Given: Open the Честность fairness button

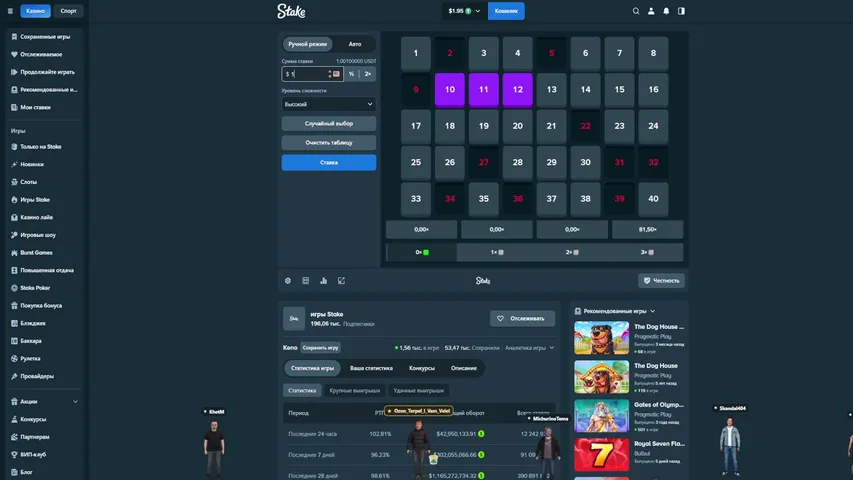Looking at the screenshot, I should [661, 281].
